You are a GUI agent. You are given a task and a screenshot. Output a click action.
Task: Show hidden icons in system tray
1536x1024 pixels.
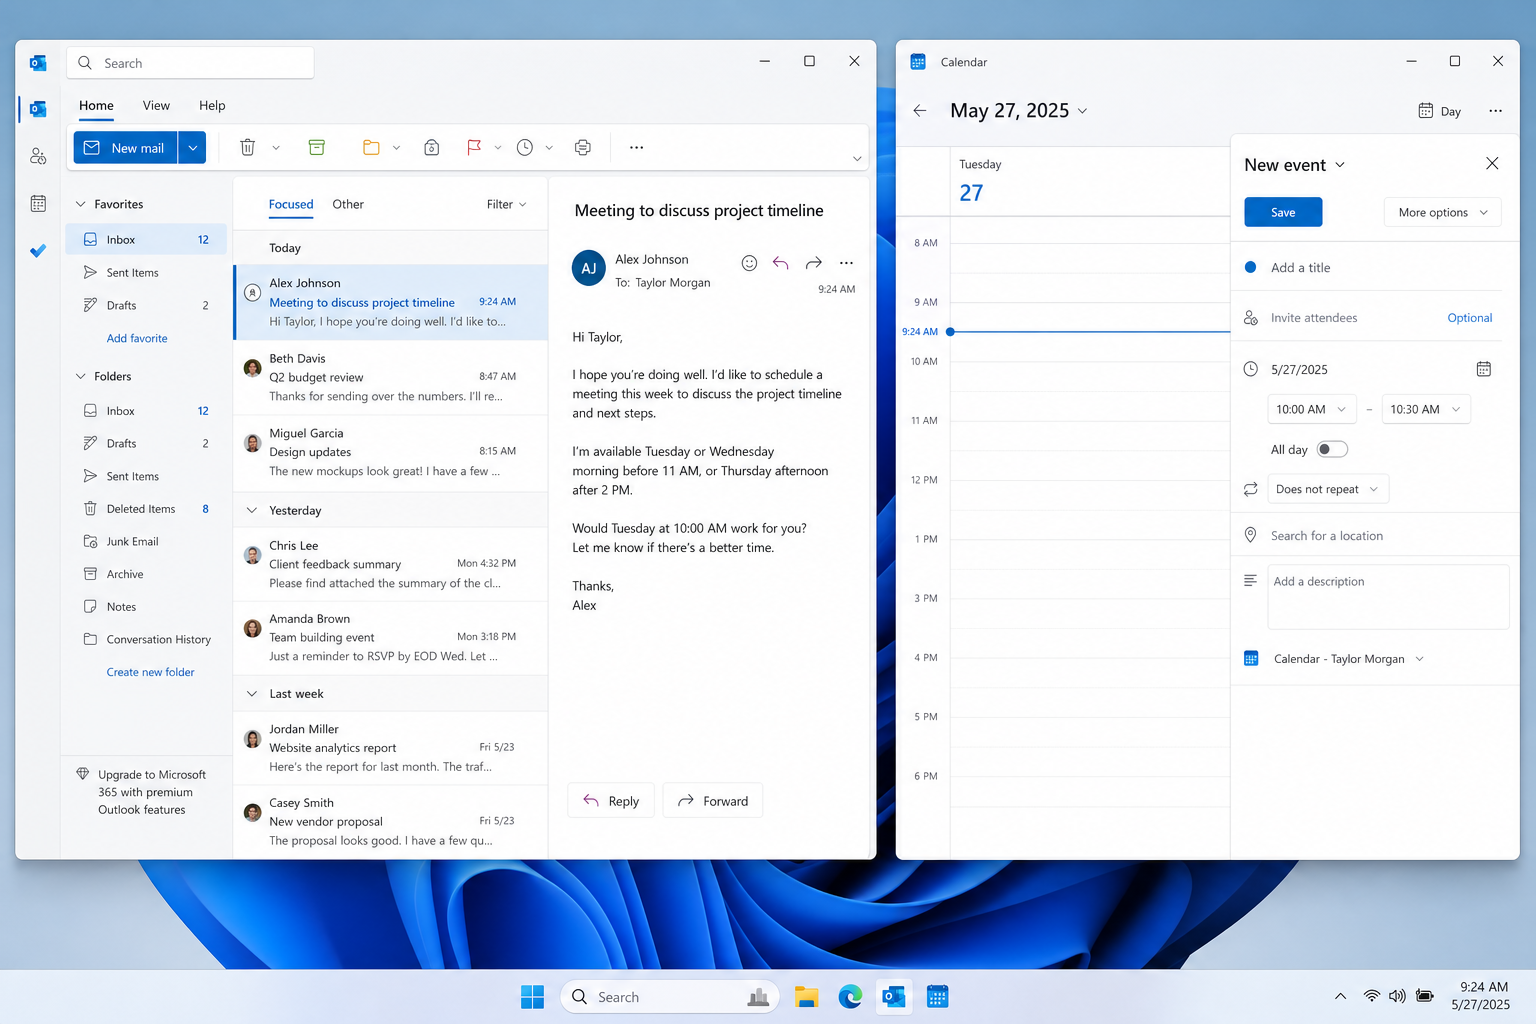point(1340,997)
